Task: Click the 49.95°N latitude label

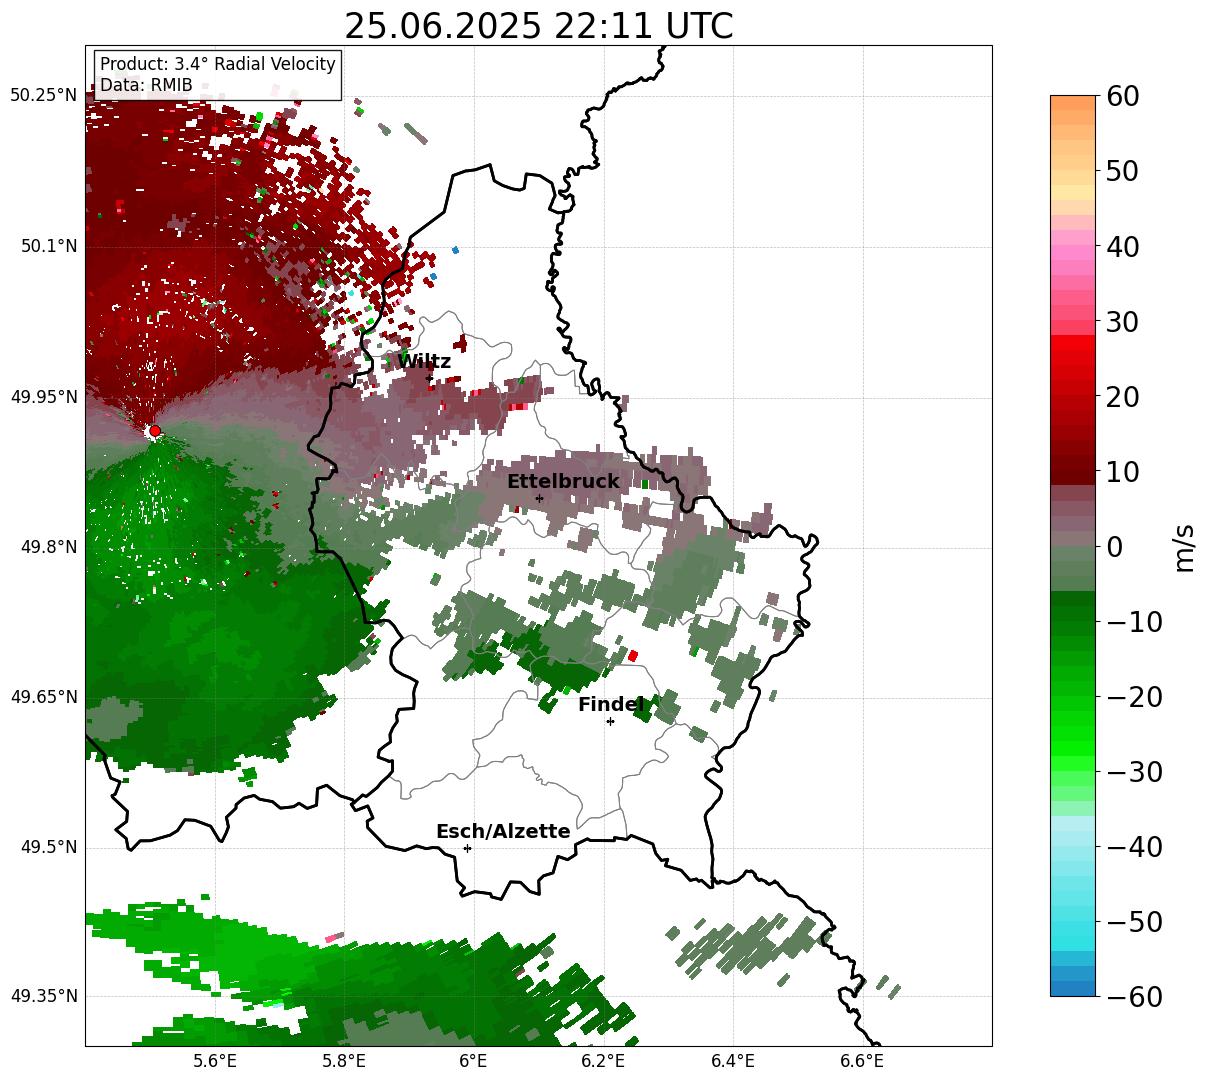Action: (43, 397)
